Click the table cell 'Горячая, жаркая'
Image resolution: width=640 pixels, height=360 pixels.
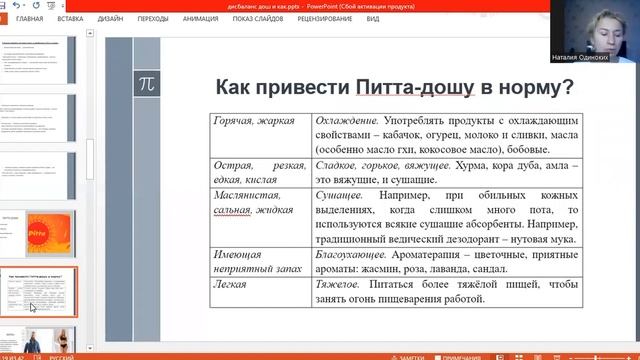tap(260, 136)
